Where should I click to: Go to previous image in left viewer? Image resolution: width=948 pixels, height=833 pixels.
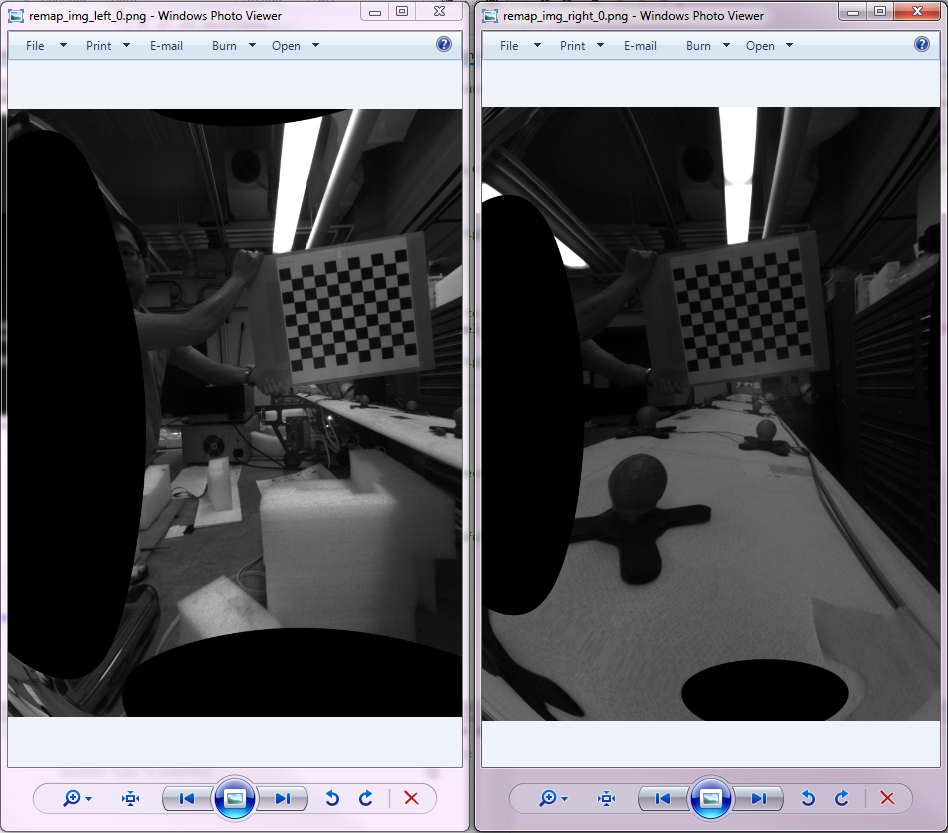coord(187,799)
